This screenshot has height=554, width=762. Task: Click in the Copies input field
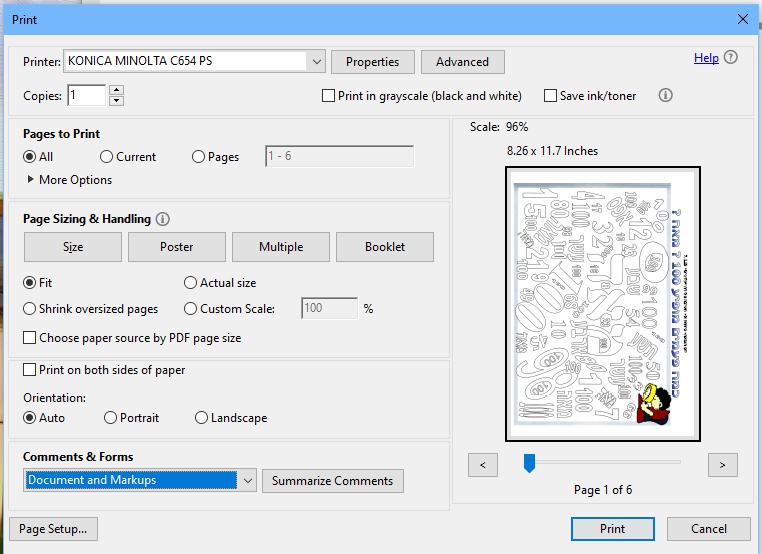[x=87, y=95]
